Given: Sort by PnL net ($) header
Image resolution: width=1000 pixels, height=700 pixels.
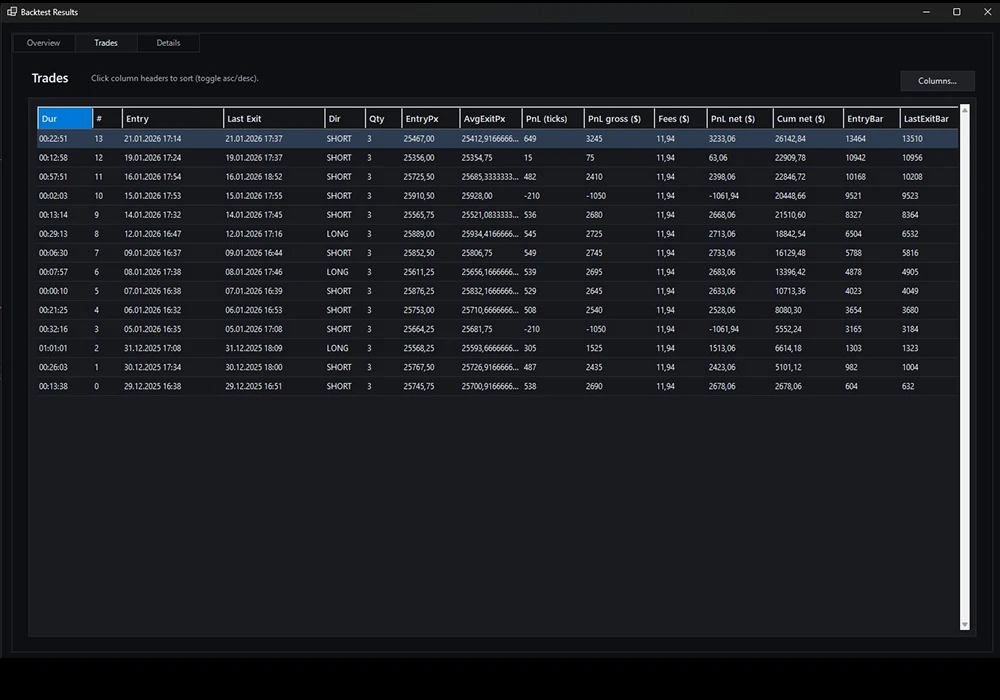Looking at the screenshot, I should click(x=740, y=119).
